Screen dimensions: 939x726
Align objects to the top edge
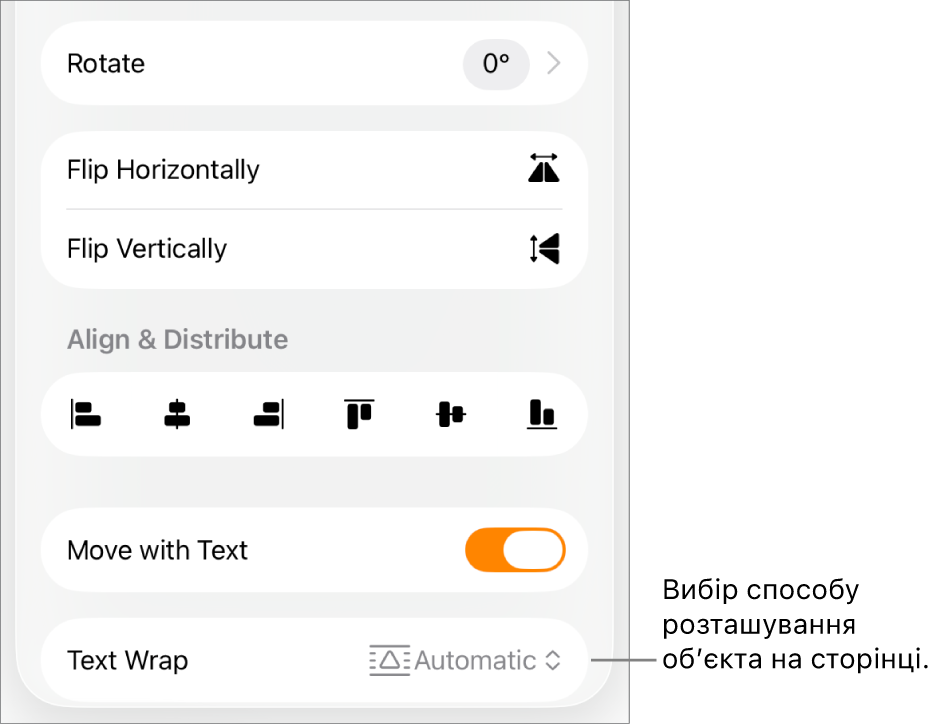coord(359,415)
